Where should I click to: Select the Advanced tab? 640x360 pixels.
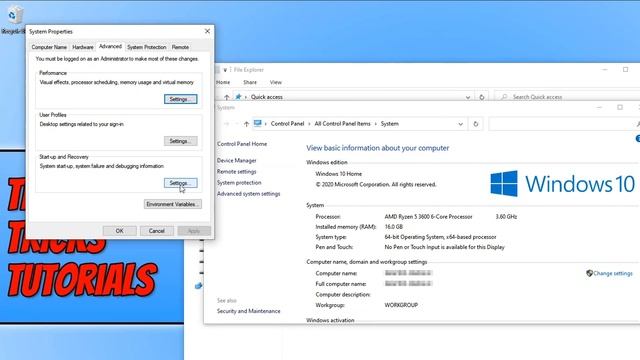(x=110, y=47)
